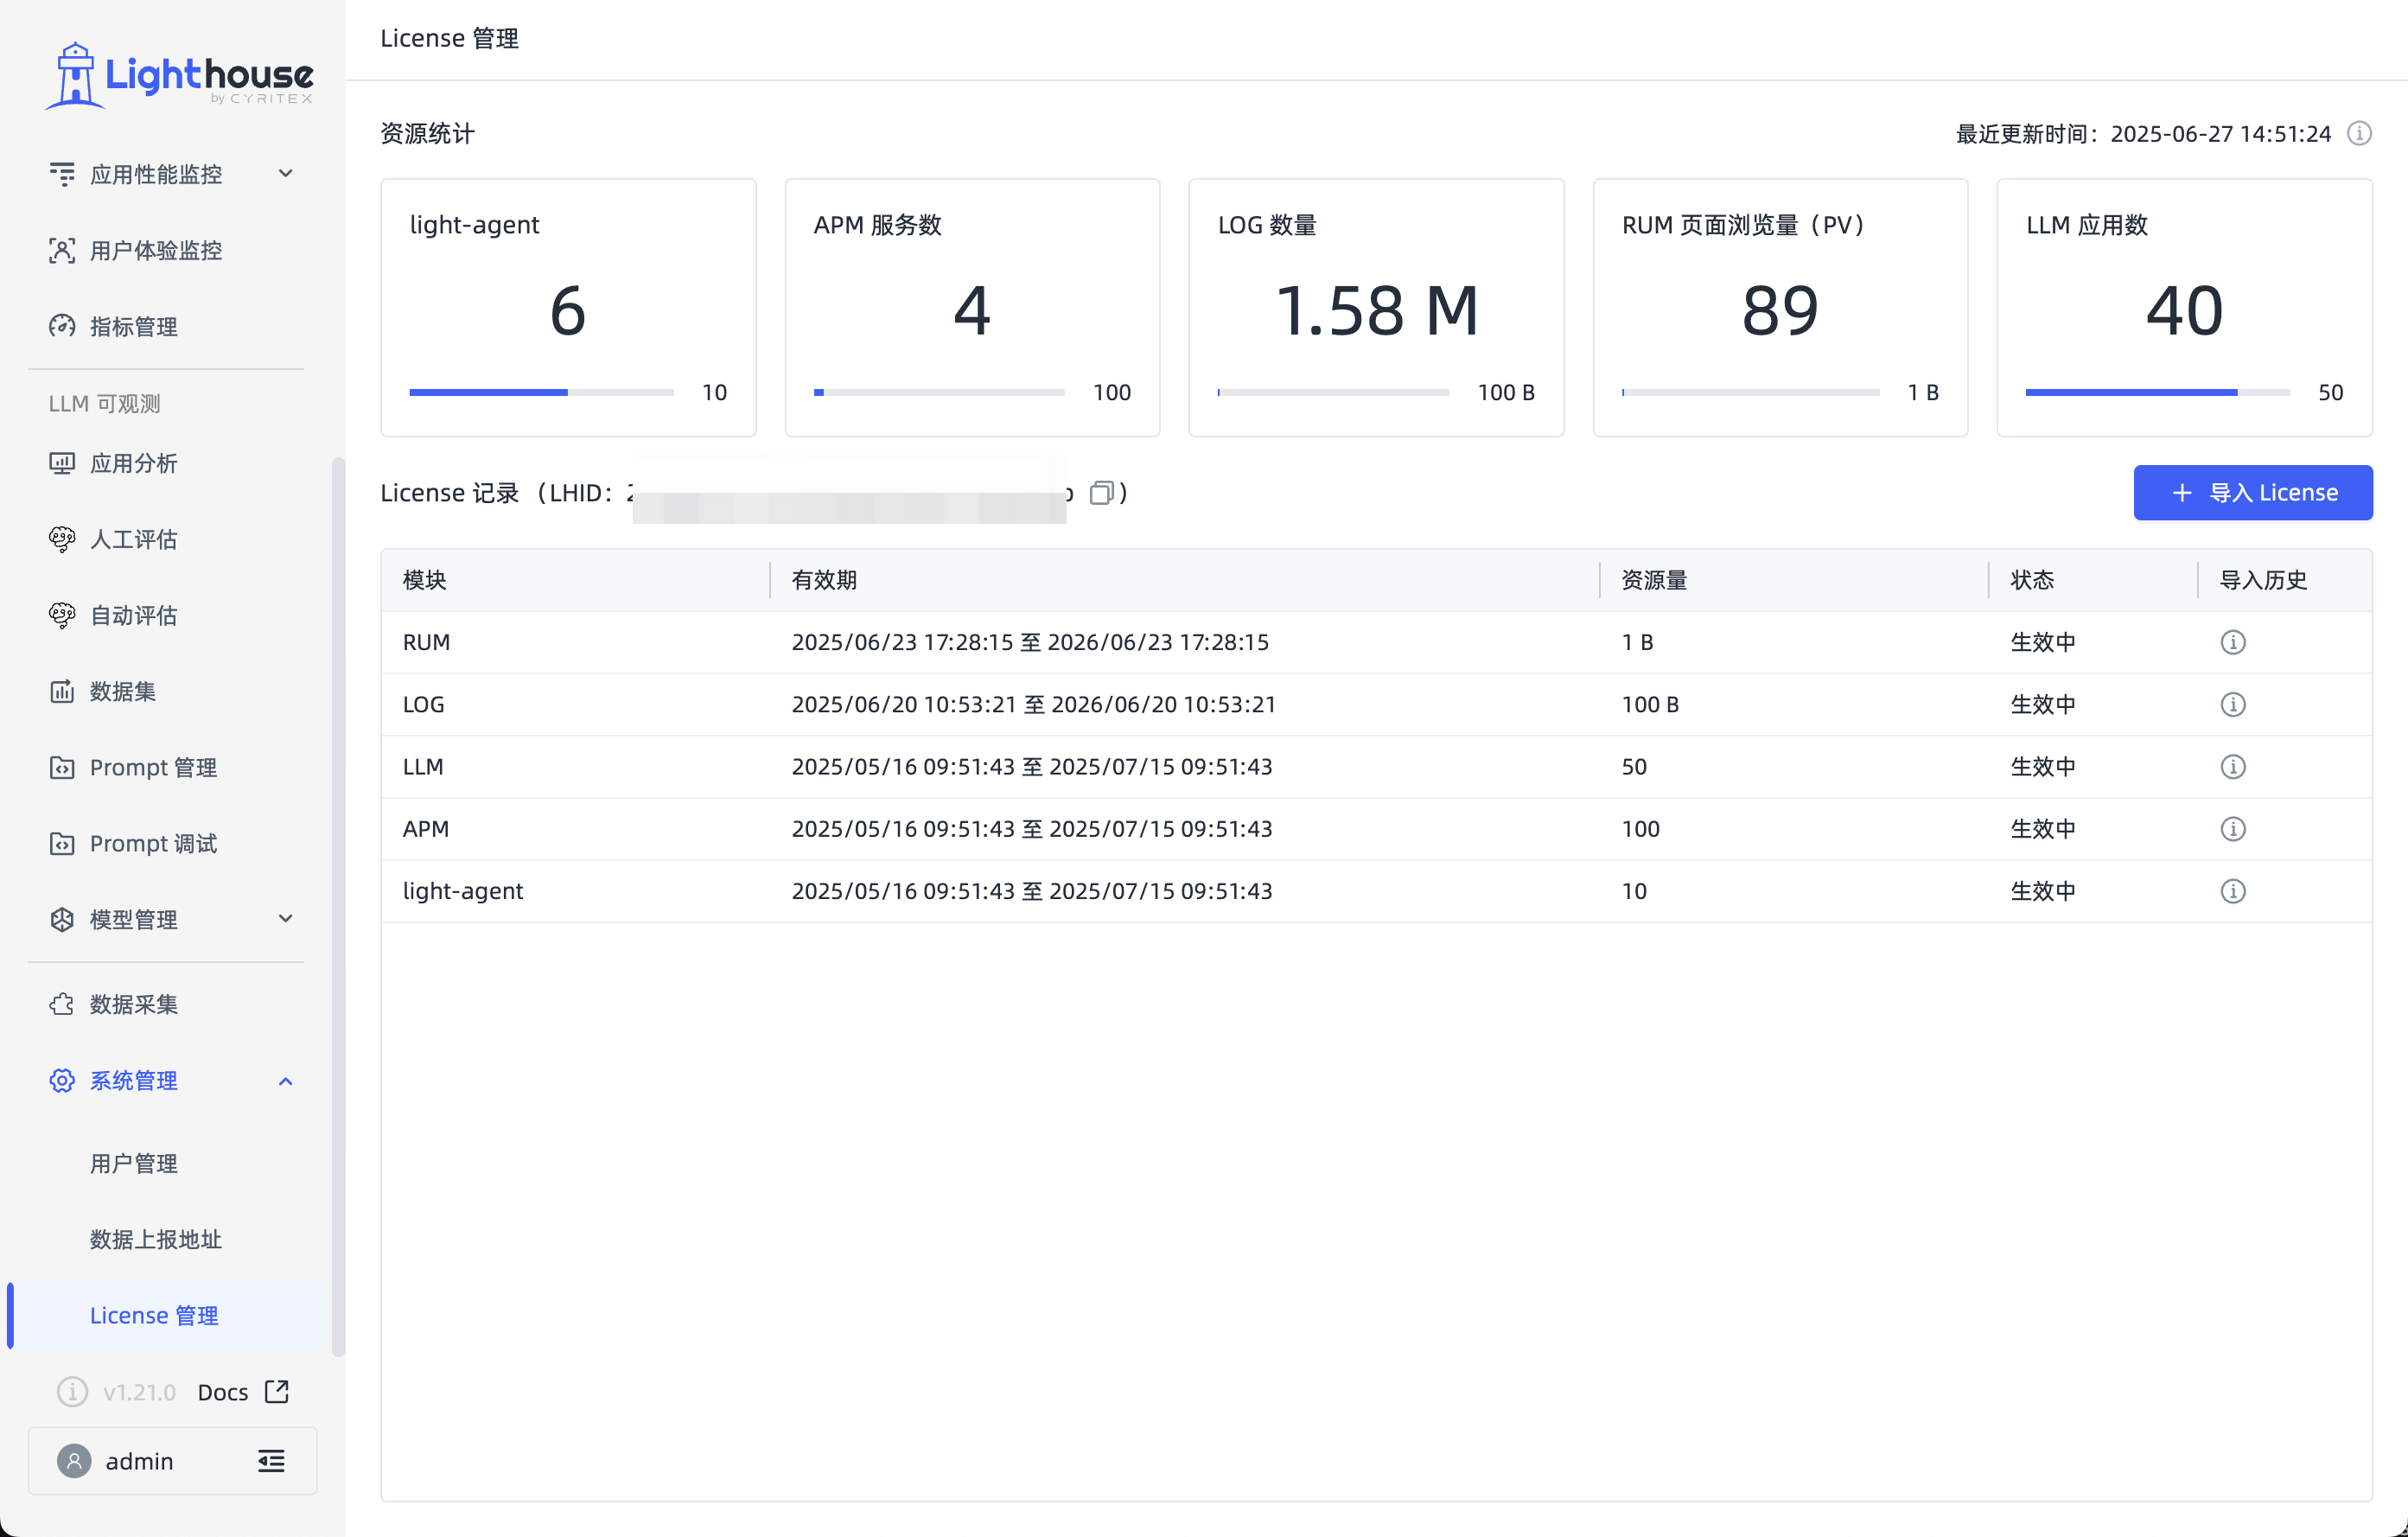This screenshot has height=1537, width=2408.
Task: Click the 系统管理 gear icon
Action: click(62, 1080)
